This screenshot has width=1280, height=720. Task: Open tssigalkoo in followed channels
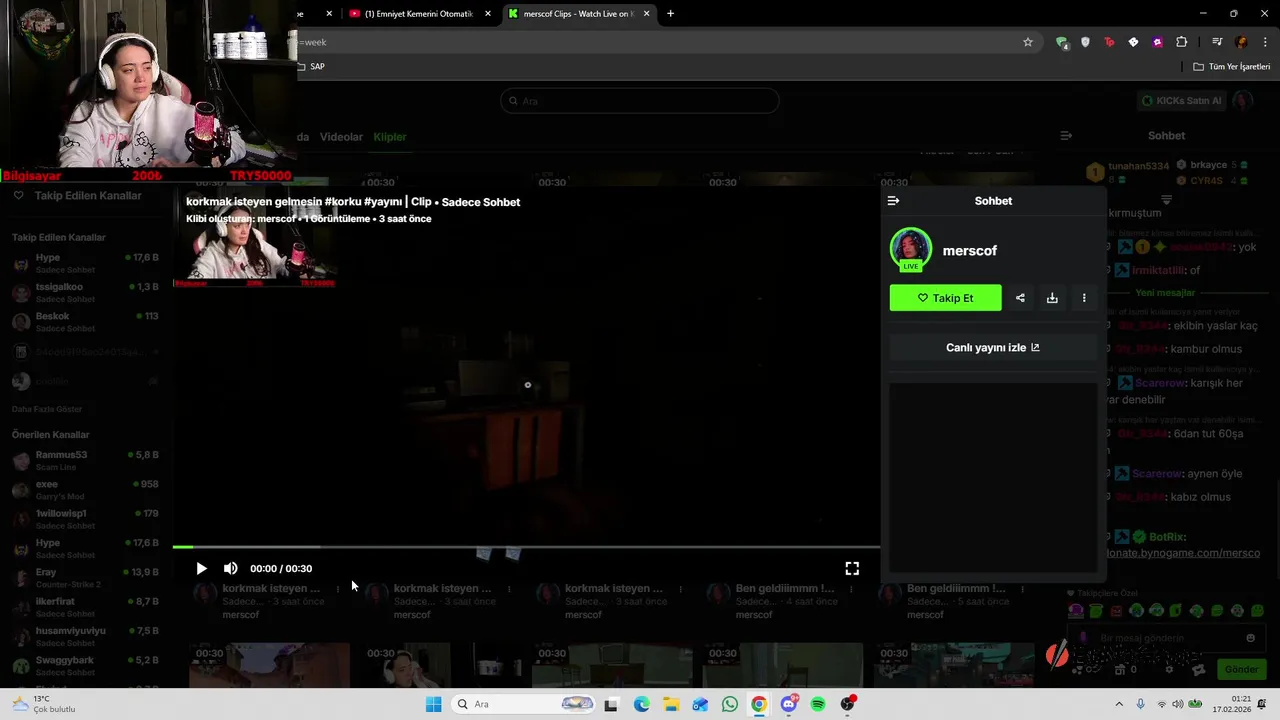tap(85, 292)
